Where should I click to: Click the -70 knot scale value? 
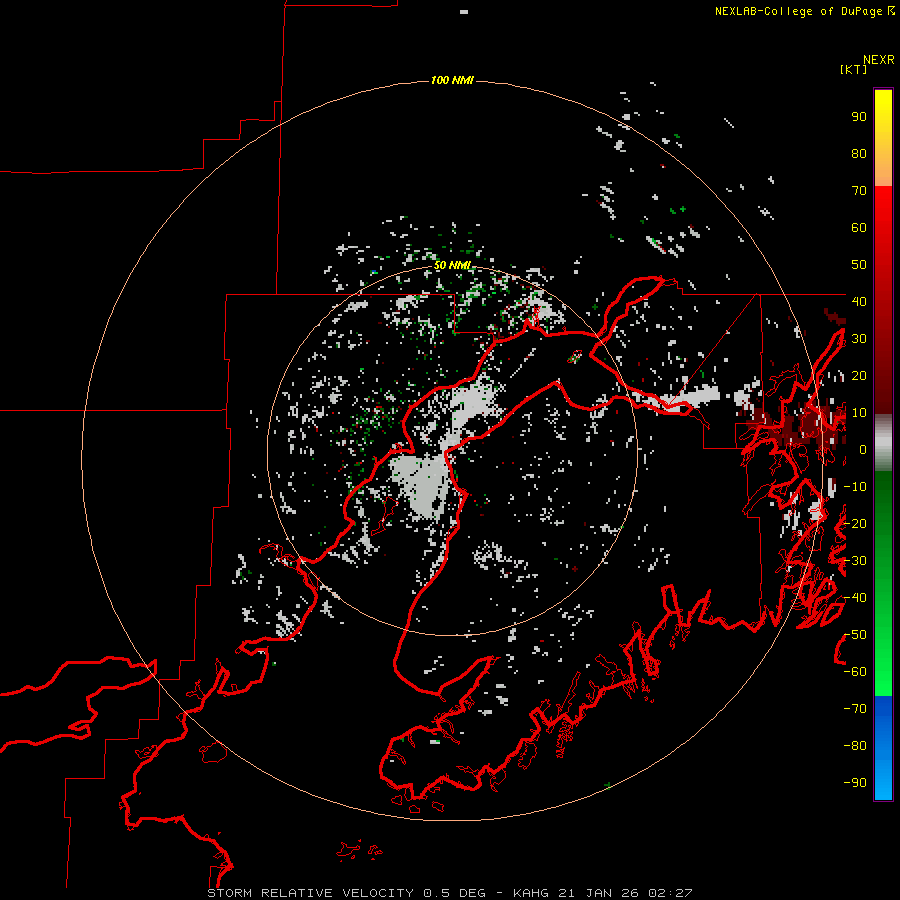point(855,709)
